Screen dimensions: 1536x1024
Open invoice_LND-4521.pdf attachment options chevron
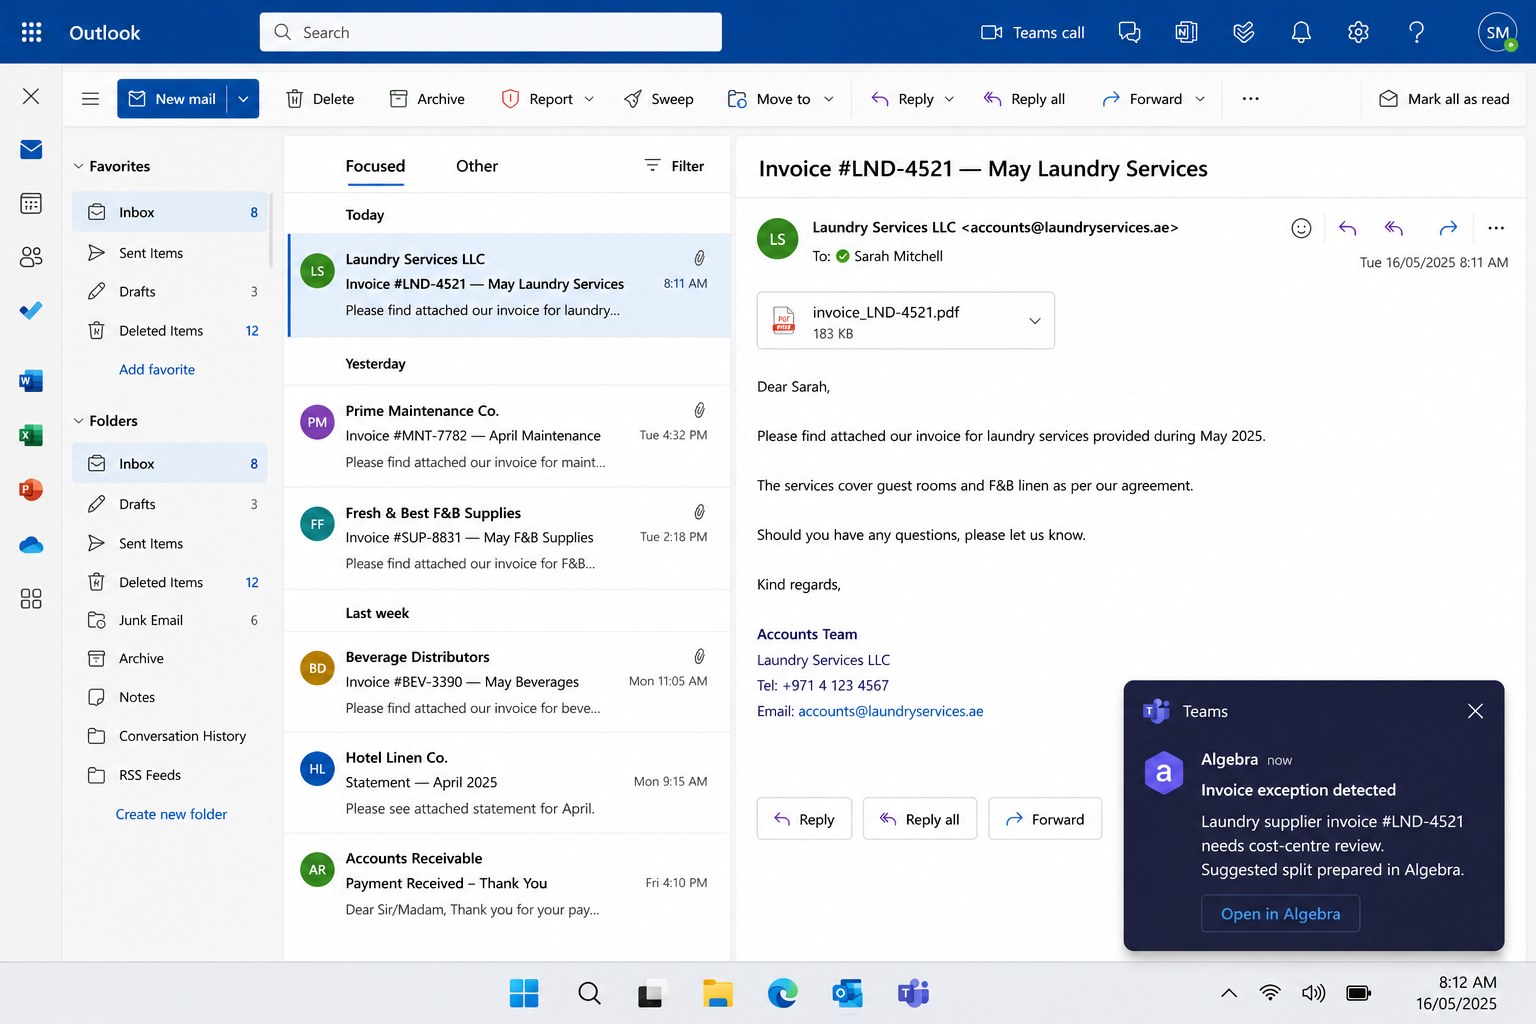tap(1035, 321)
